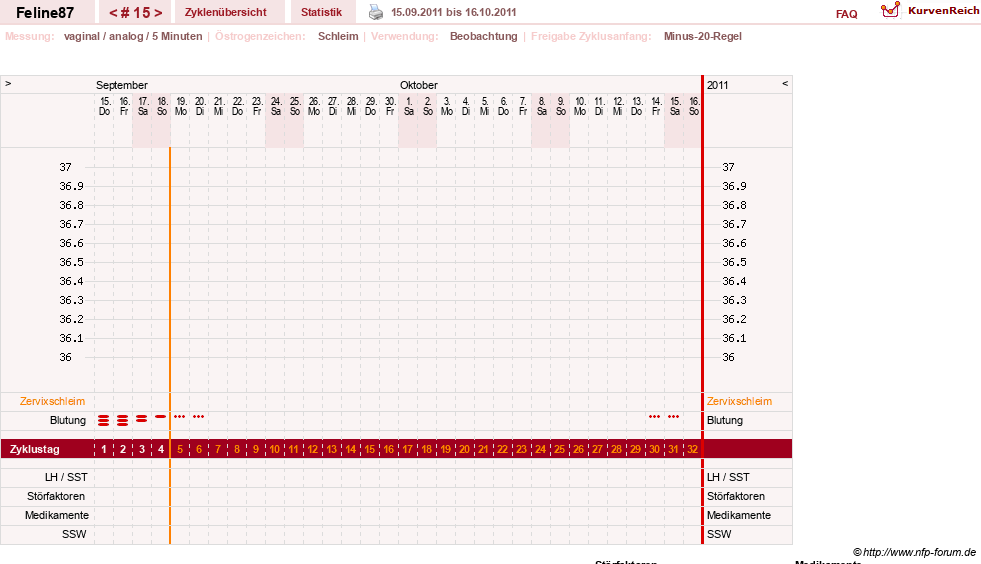This screenshot has width=981, height=564.
Task: Open the Zyklenübersicht tab
Action: coord(225,12)
